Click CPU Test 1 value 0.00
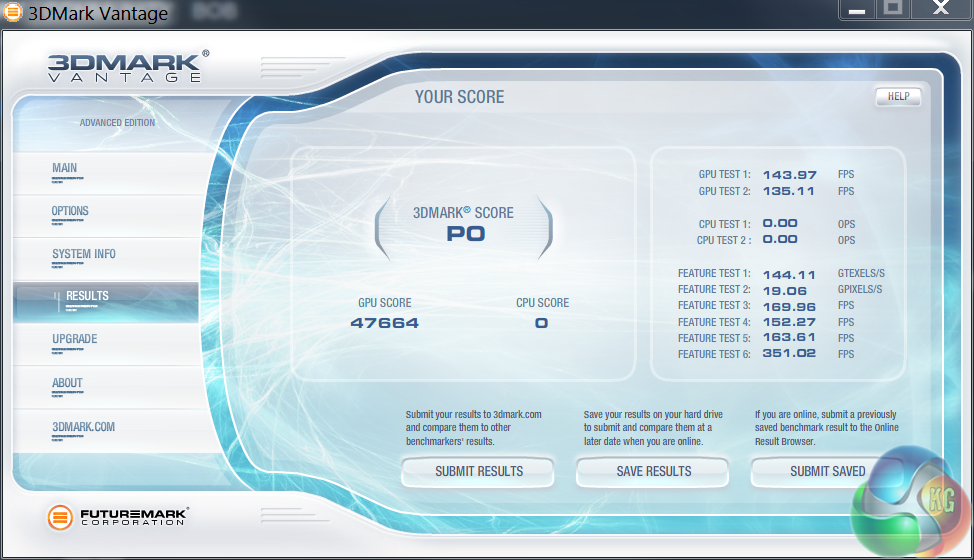This screenshot has height=560, width=974. click(780, 224)
